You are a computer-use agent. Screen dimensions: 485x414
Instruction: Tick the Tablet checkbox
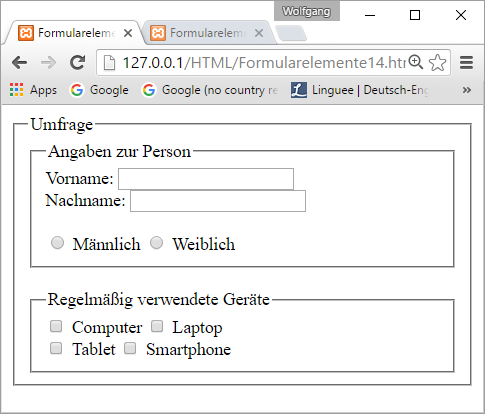click(56, 348)
